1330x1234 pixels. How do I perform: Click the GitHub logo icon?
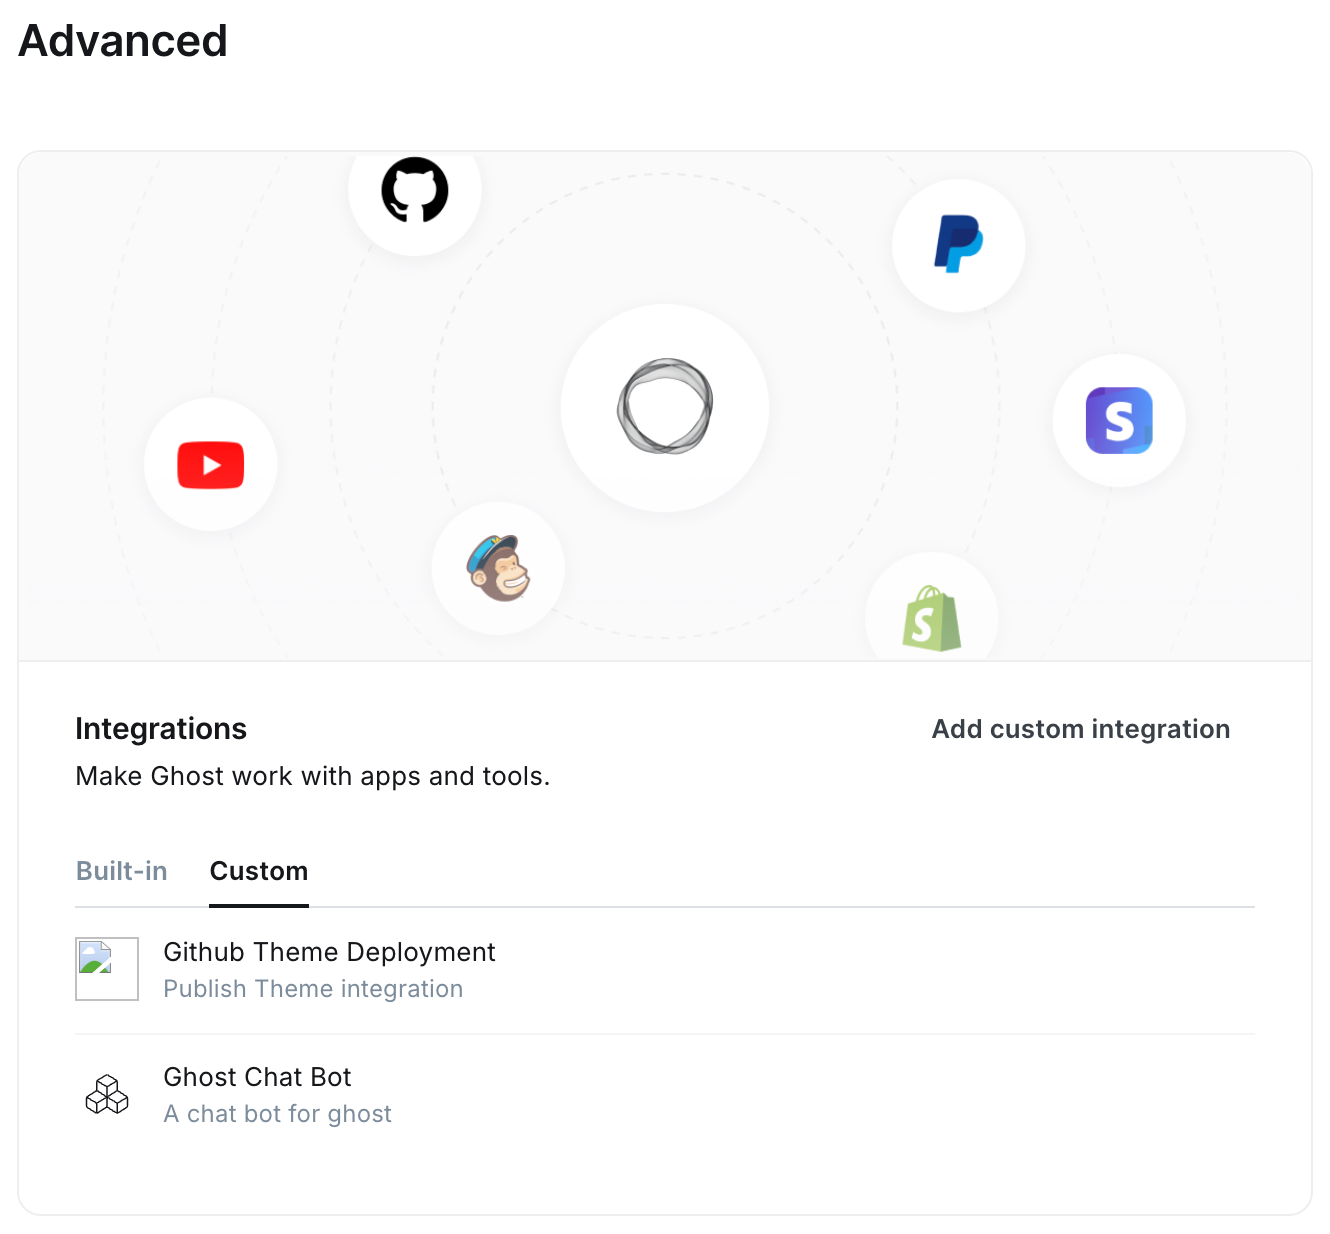[x=415, y=190]
